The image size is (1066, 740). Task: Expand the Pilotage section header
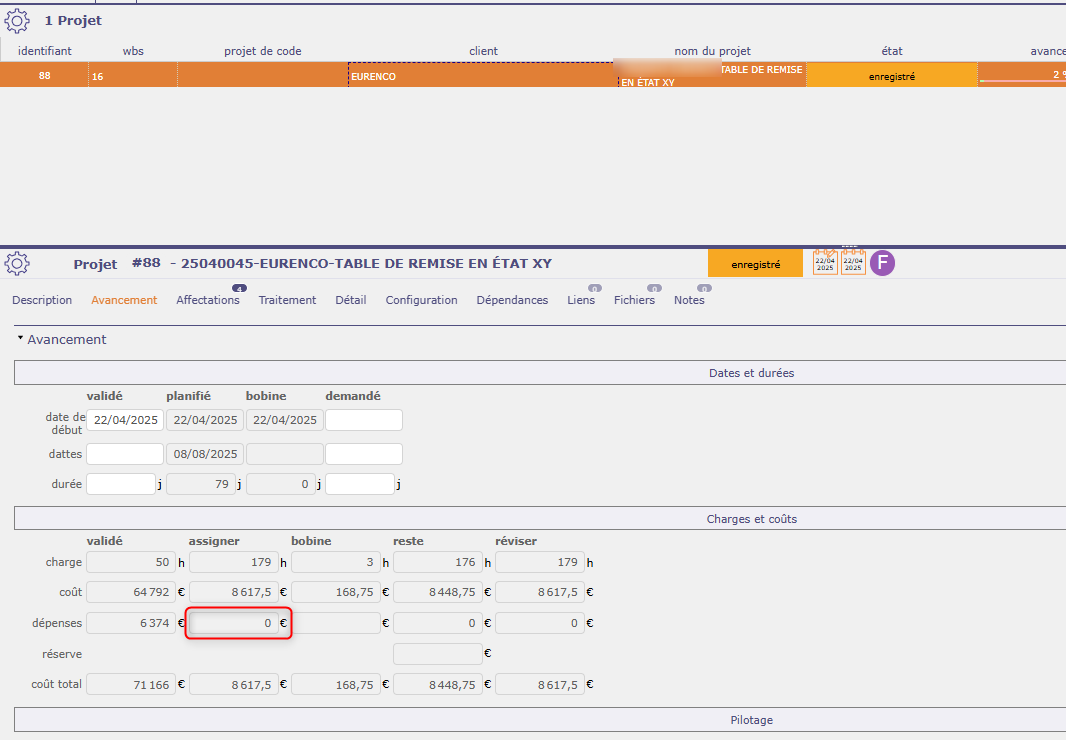[750, 720]
